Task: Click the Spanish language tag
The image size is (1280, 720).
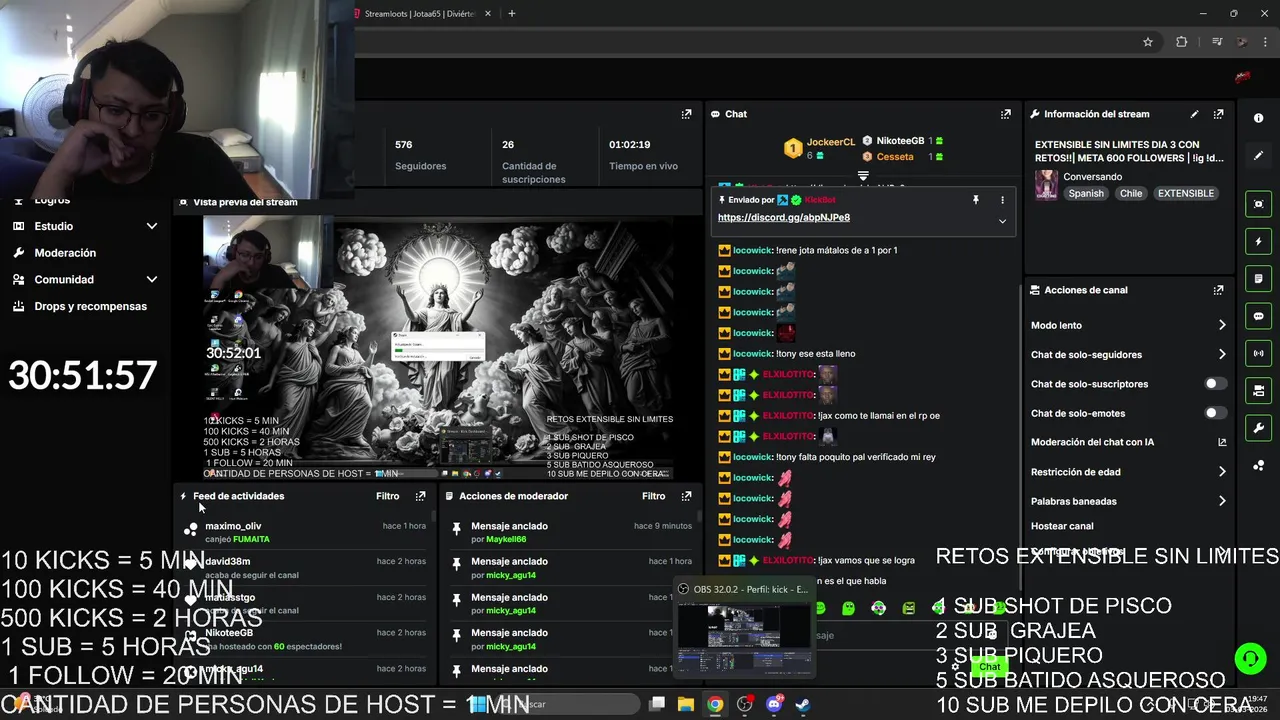Action: click(1086, 194)
